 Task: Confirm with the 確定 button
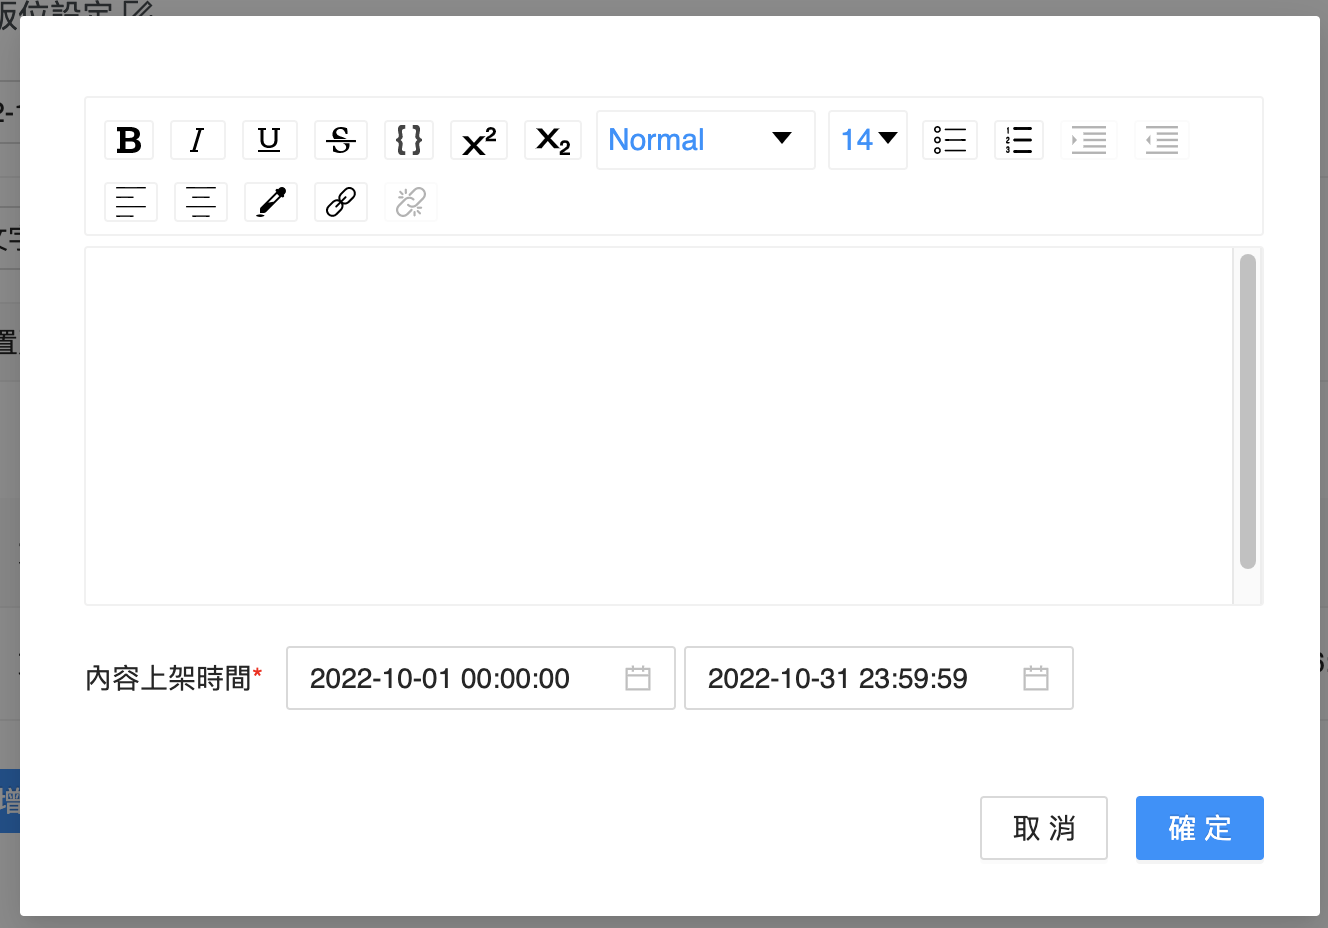[x=1199, y=828]
